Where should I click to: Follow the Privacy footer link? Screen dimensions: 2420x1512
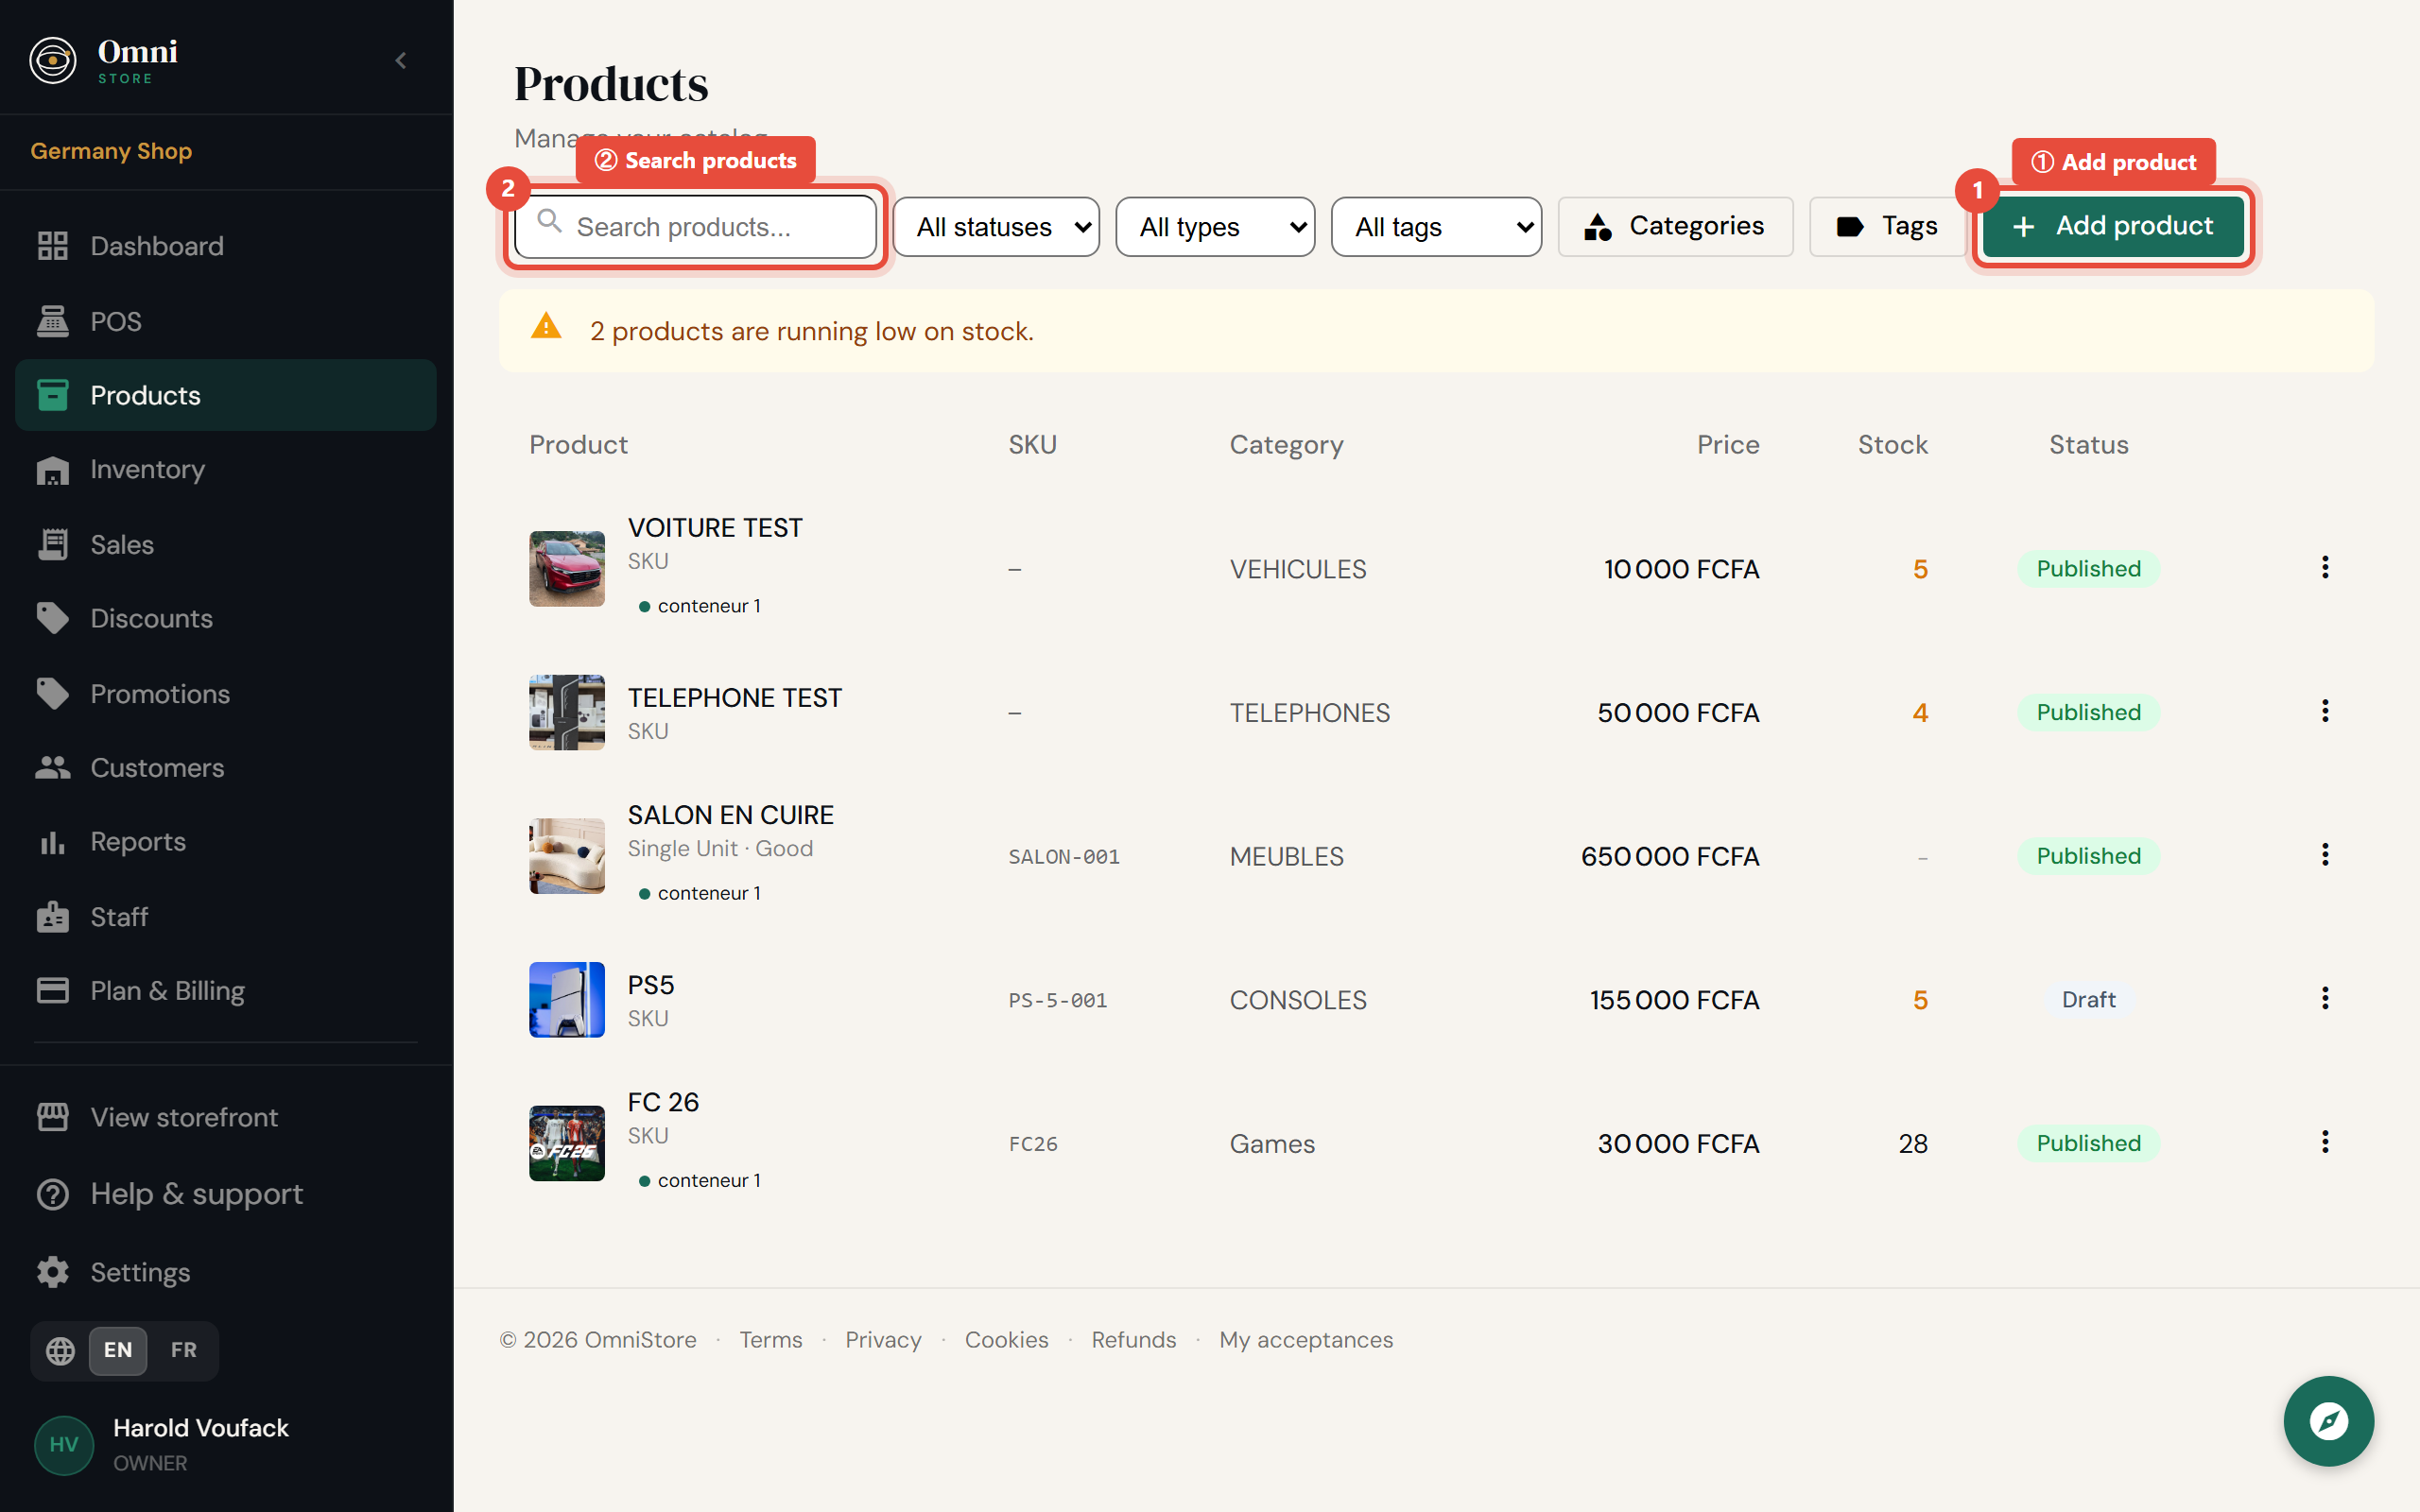(x=883, y=1340)
